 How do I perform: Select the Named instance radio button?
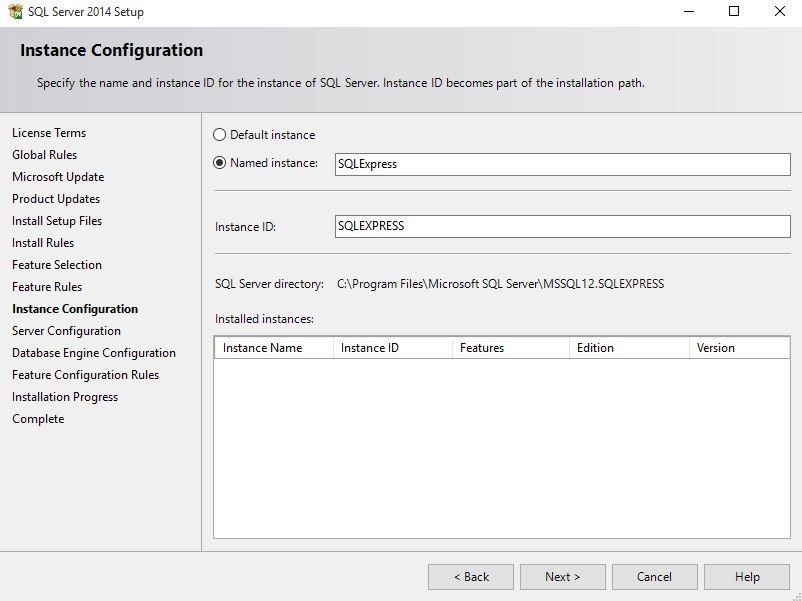[219, 163]
